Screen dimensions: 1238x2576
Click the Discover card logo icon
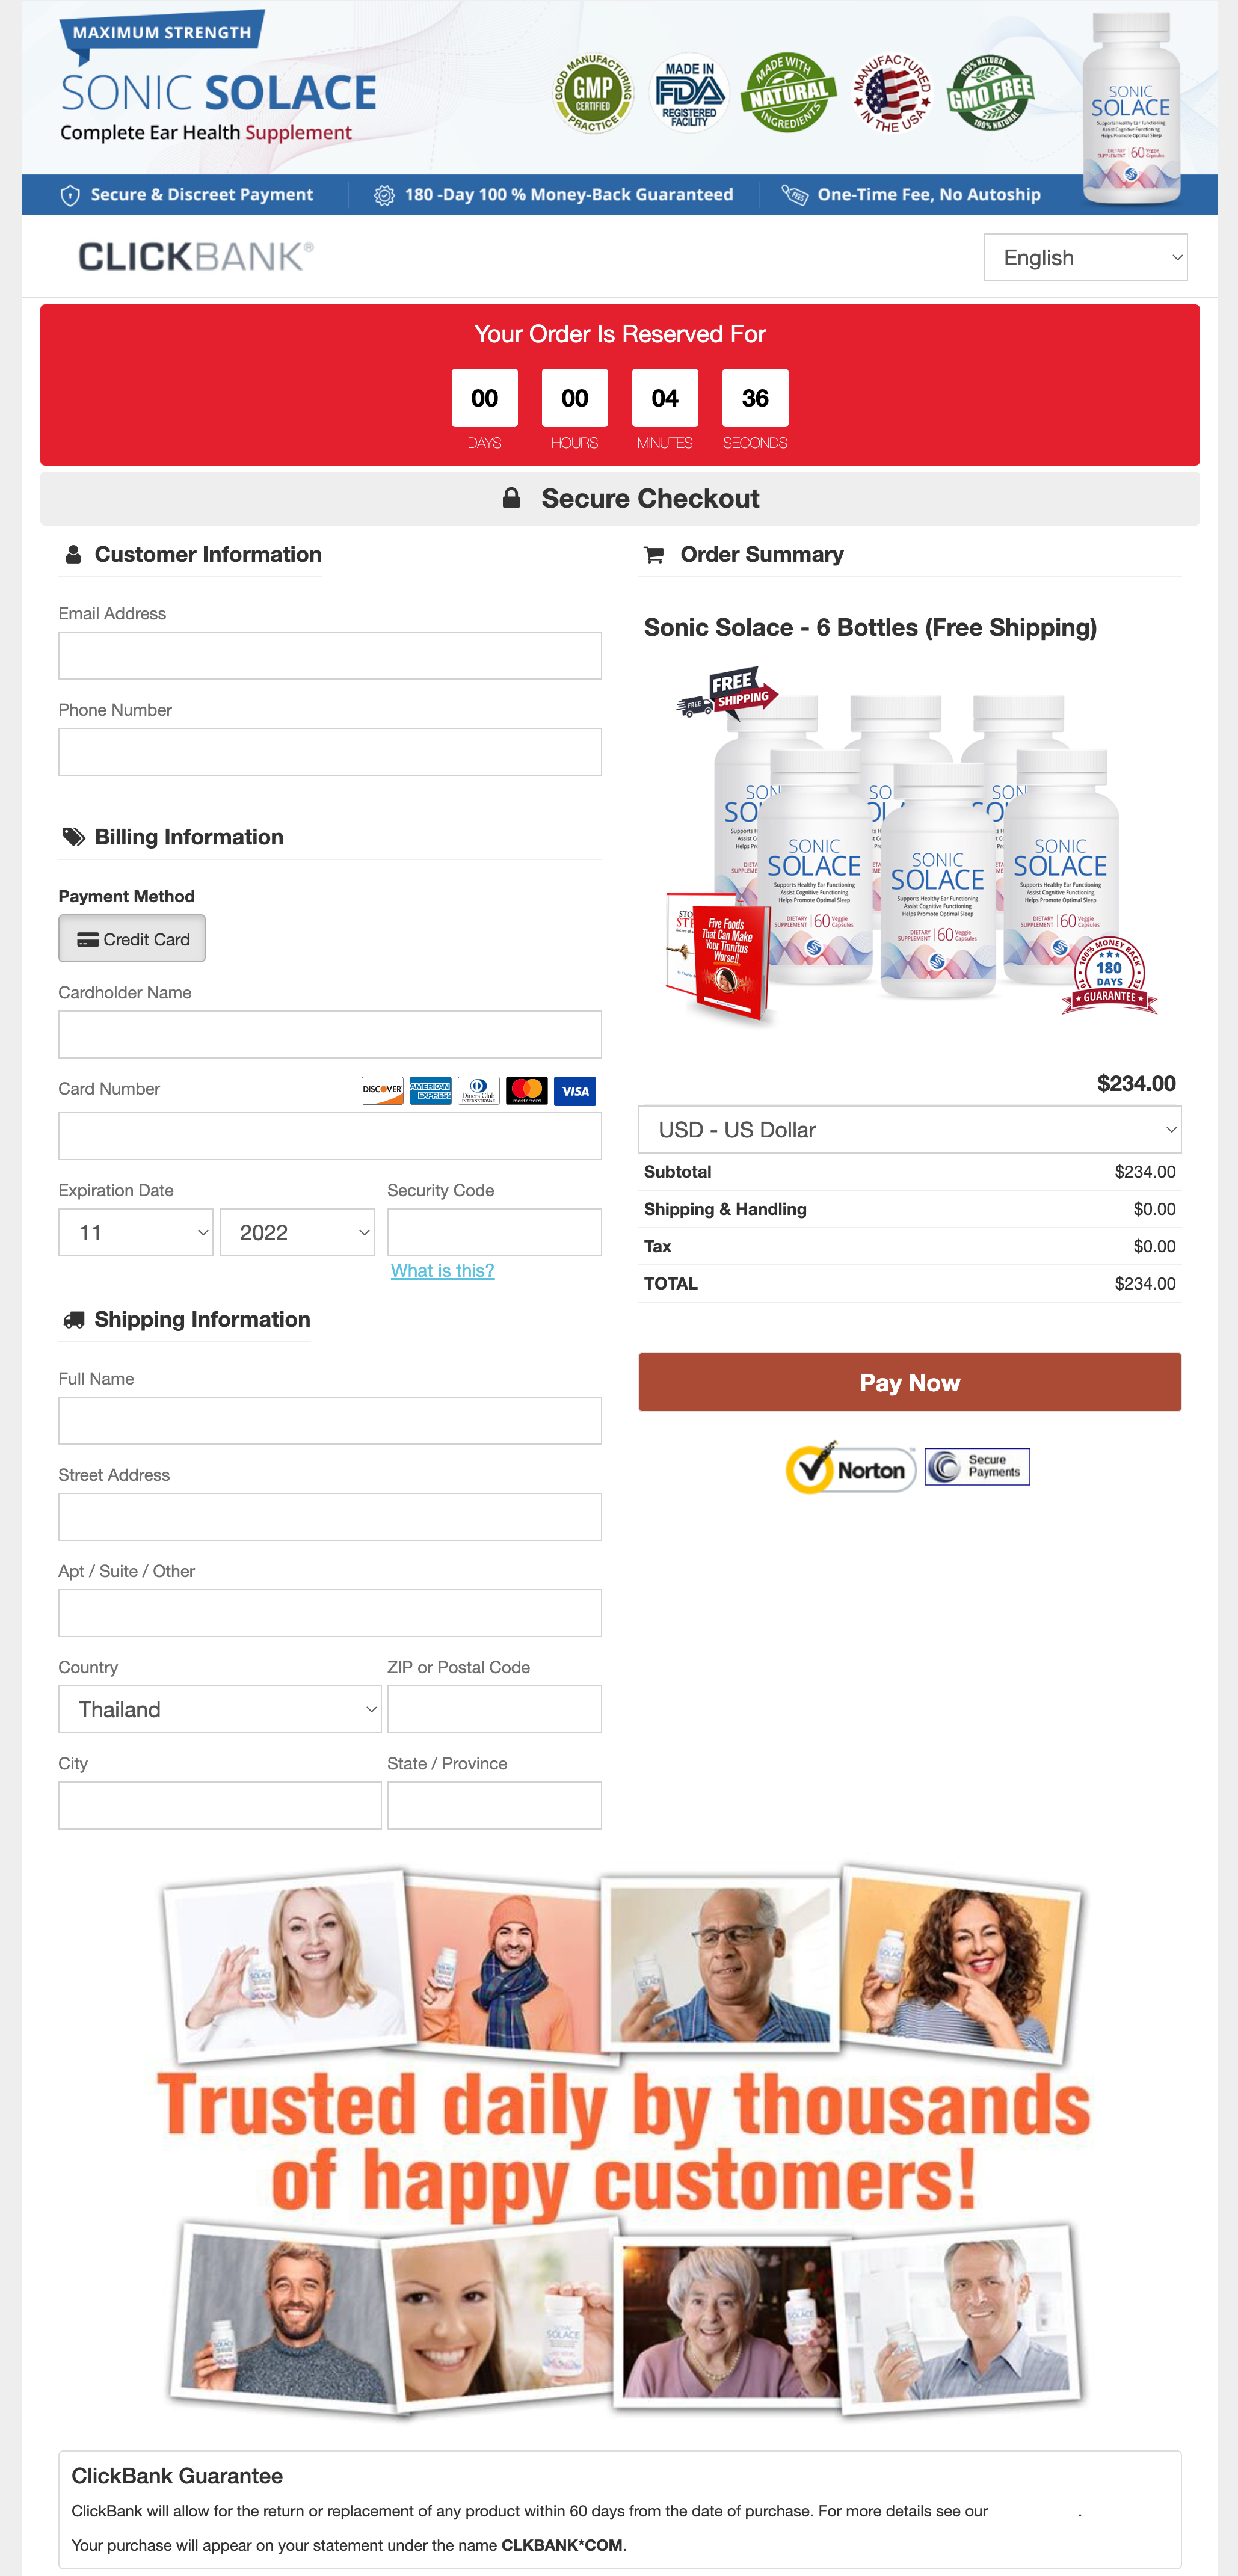[383, 1090]
